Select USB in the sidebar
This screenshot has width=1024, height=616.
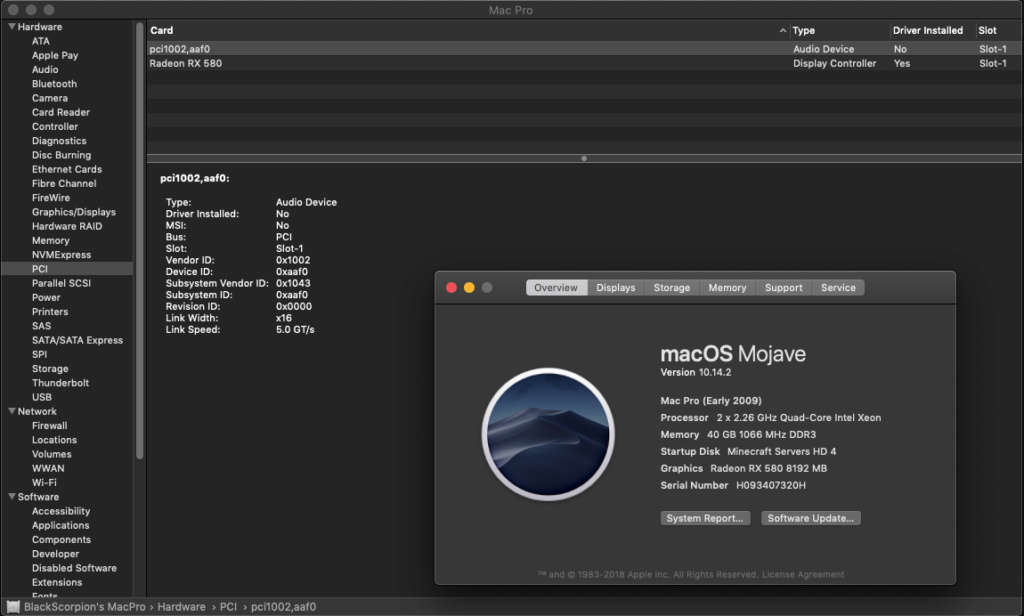coord(42,397)
